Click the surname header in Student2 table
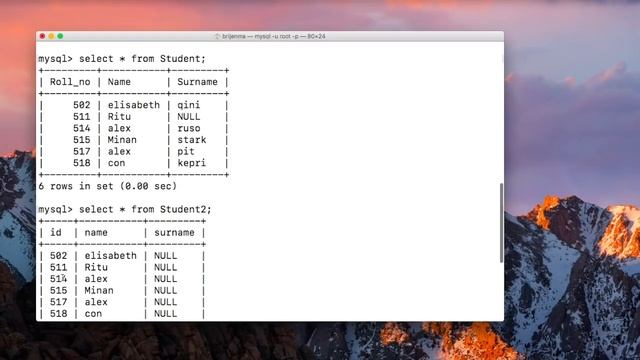The image size is (640, 360). 174,233
